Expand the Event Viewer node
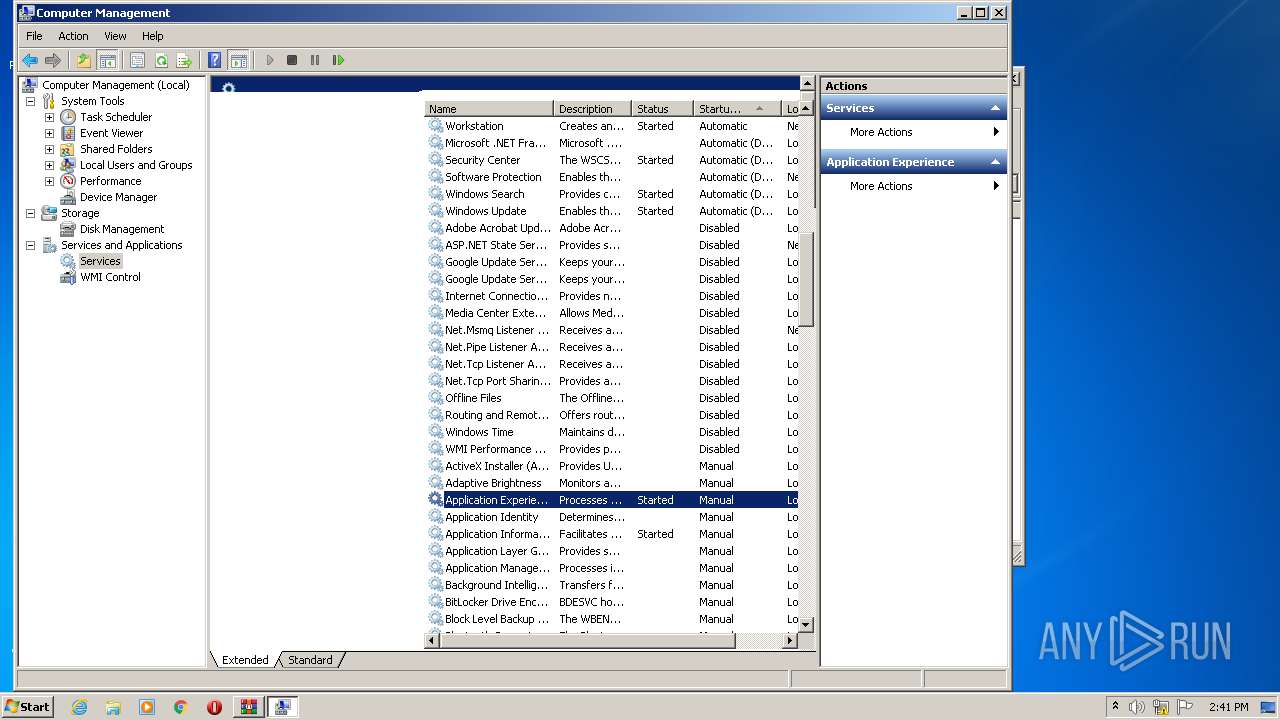Viewport: 1280px width, 720px height. (49, 133)
